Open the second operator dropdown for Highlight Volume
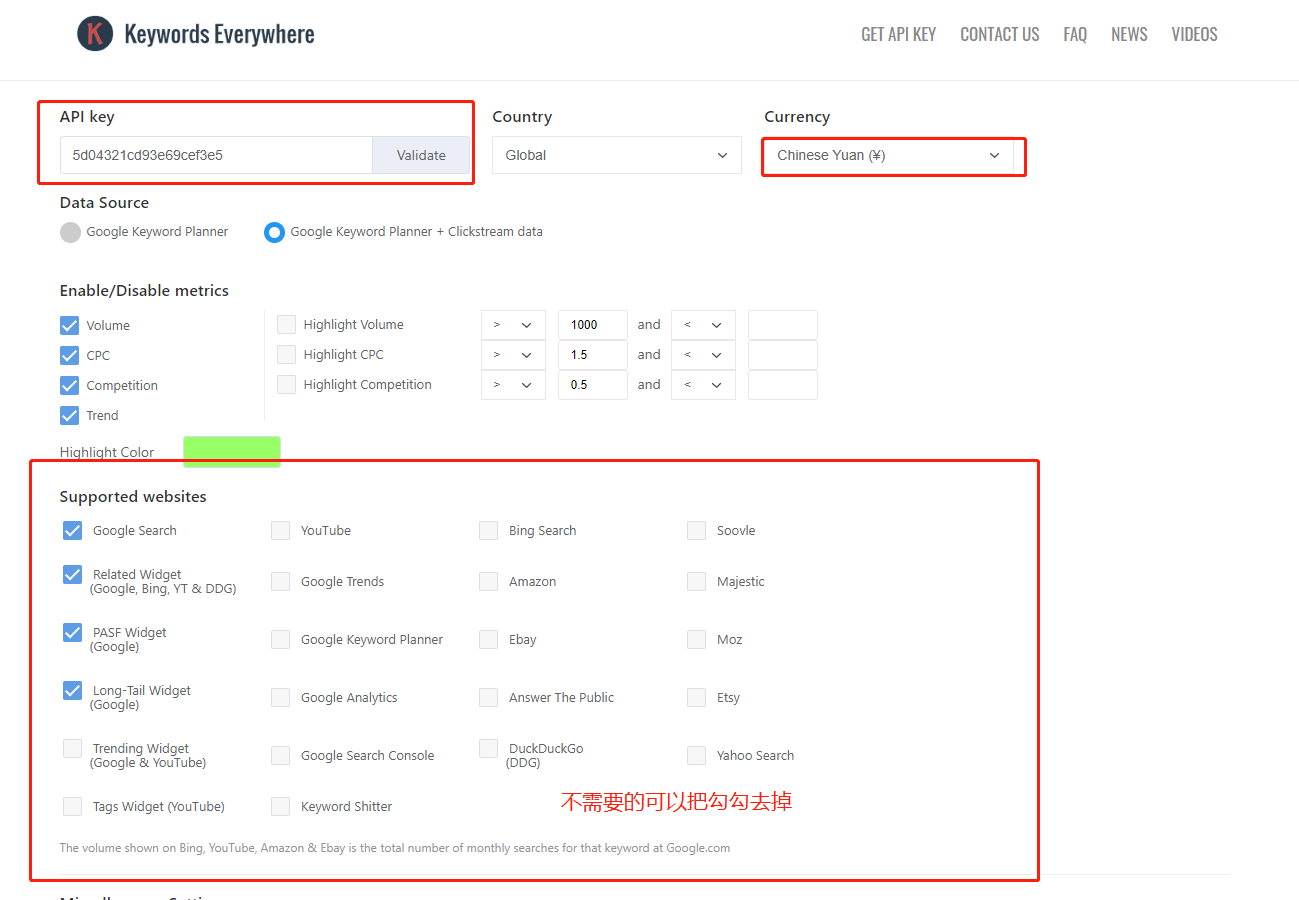 click(703, 325)
